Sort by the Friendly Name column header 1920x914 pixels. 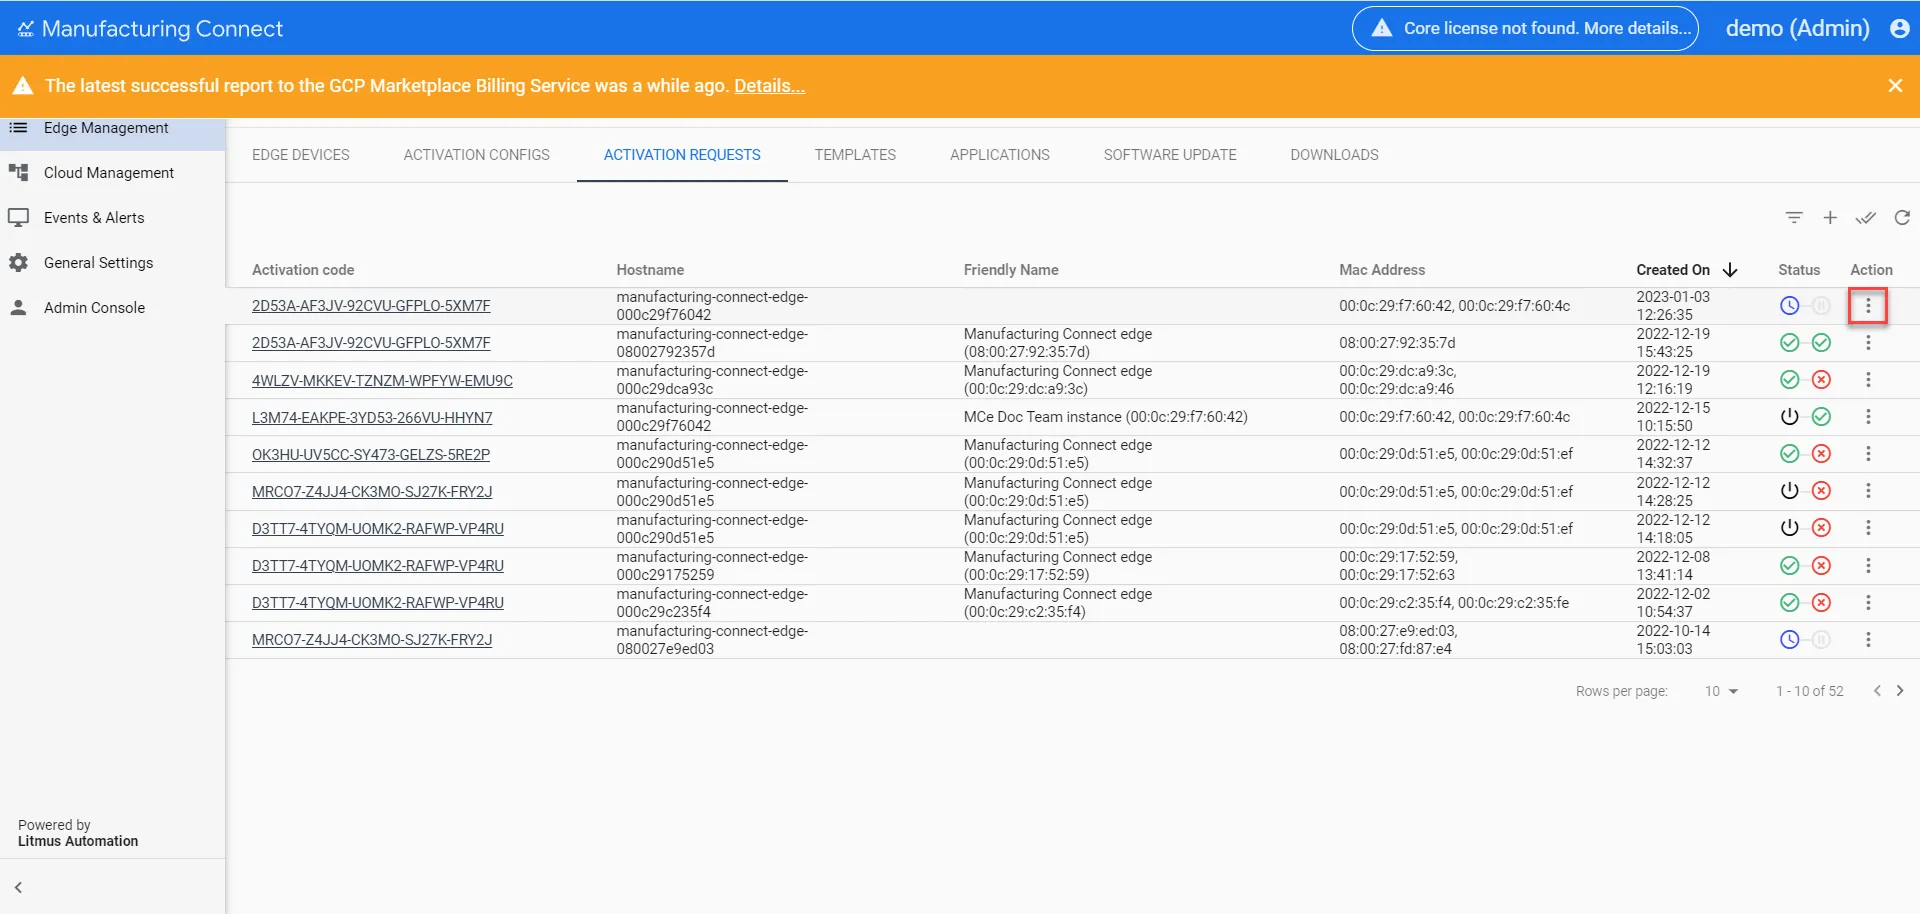click(1011, 270)
